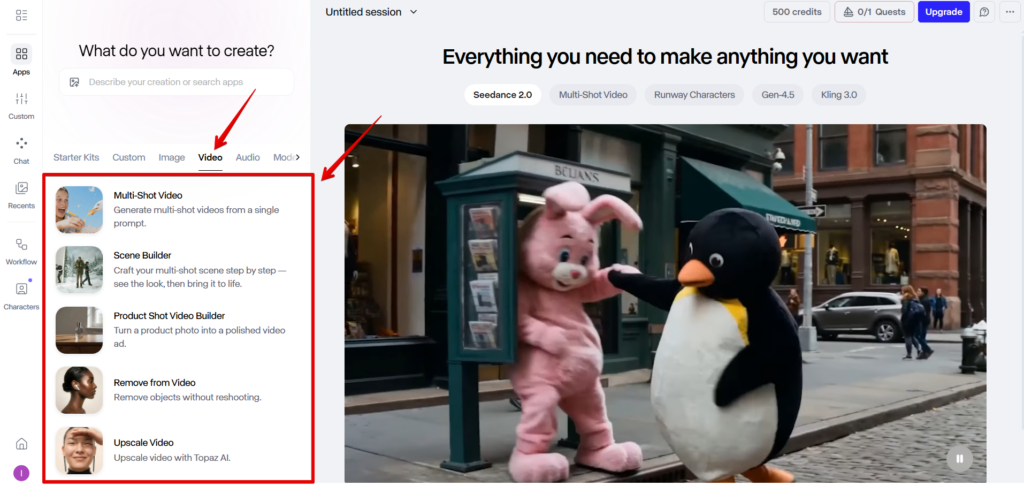
Task: Open the purple user profile avatar
Action: point(22,473)
